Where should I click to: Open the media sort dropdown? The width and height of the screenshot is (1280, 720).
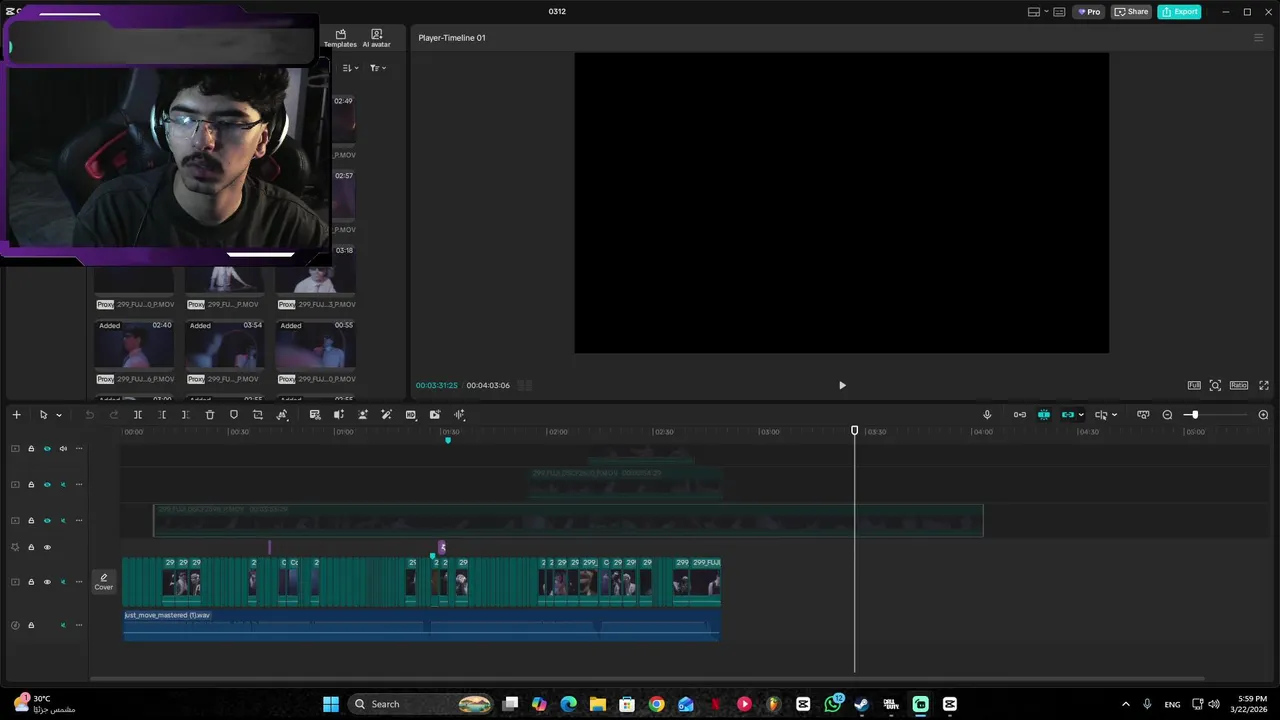[x=350, y=68]
